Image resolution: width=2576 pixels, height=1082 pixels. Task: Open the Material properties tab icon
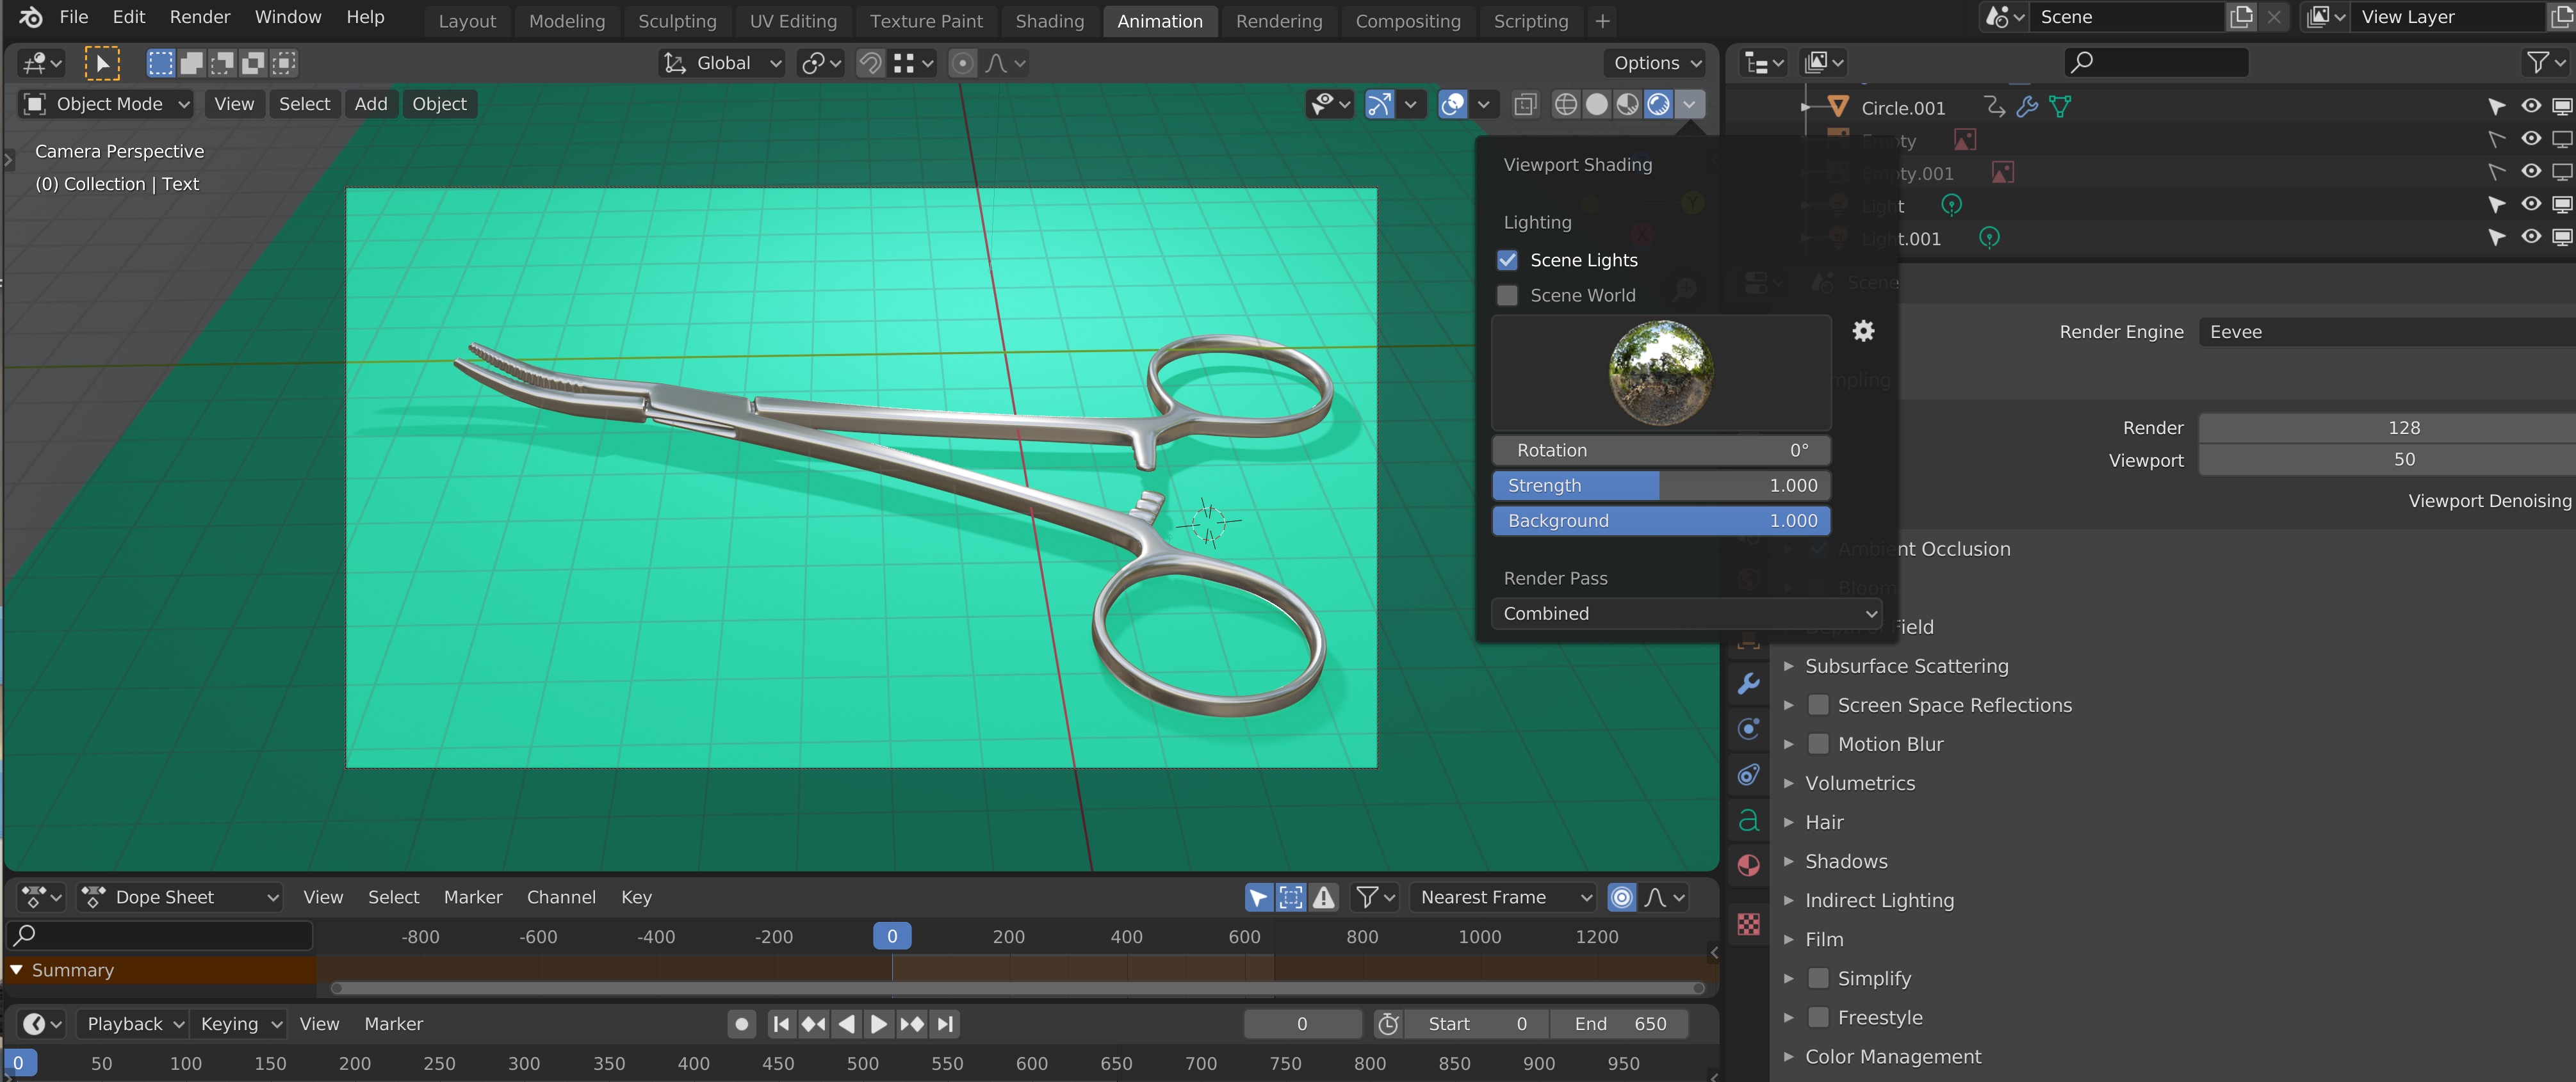pyautogui.click(x=1749, y=865)
